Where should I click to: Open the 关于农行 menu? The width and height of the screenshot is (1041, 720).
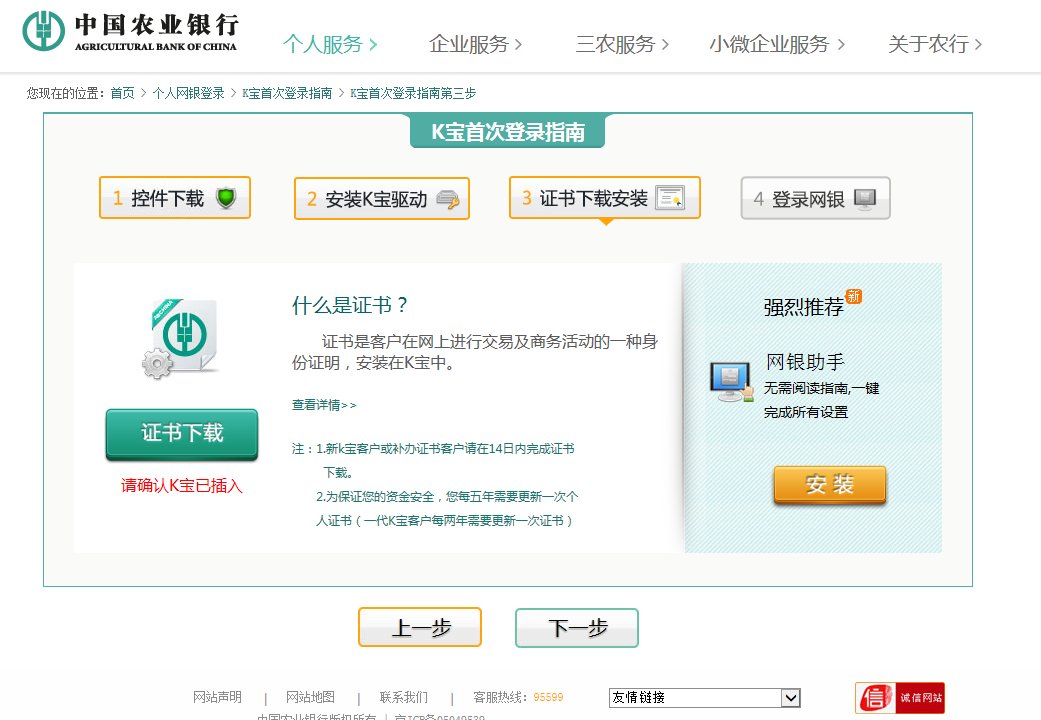point(929,44)
